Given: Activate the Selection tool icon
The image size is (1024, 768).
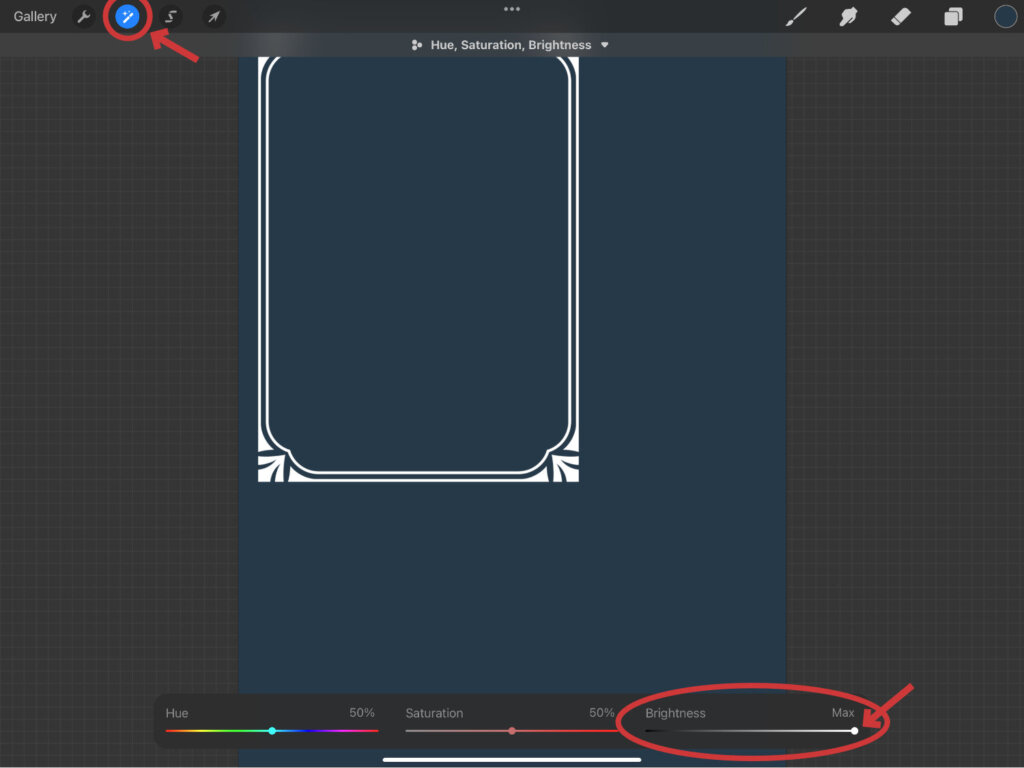Looking at the screenshot, I should pos(170,17).
